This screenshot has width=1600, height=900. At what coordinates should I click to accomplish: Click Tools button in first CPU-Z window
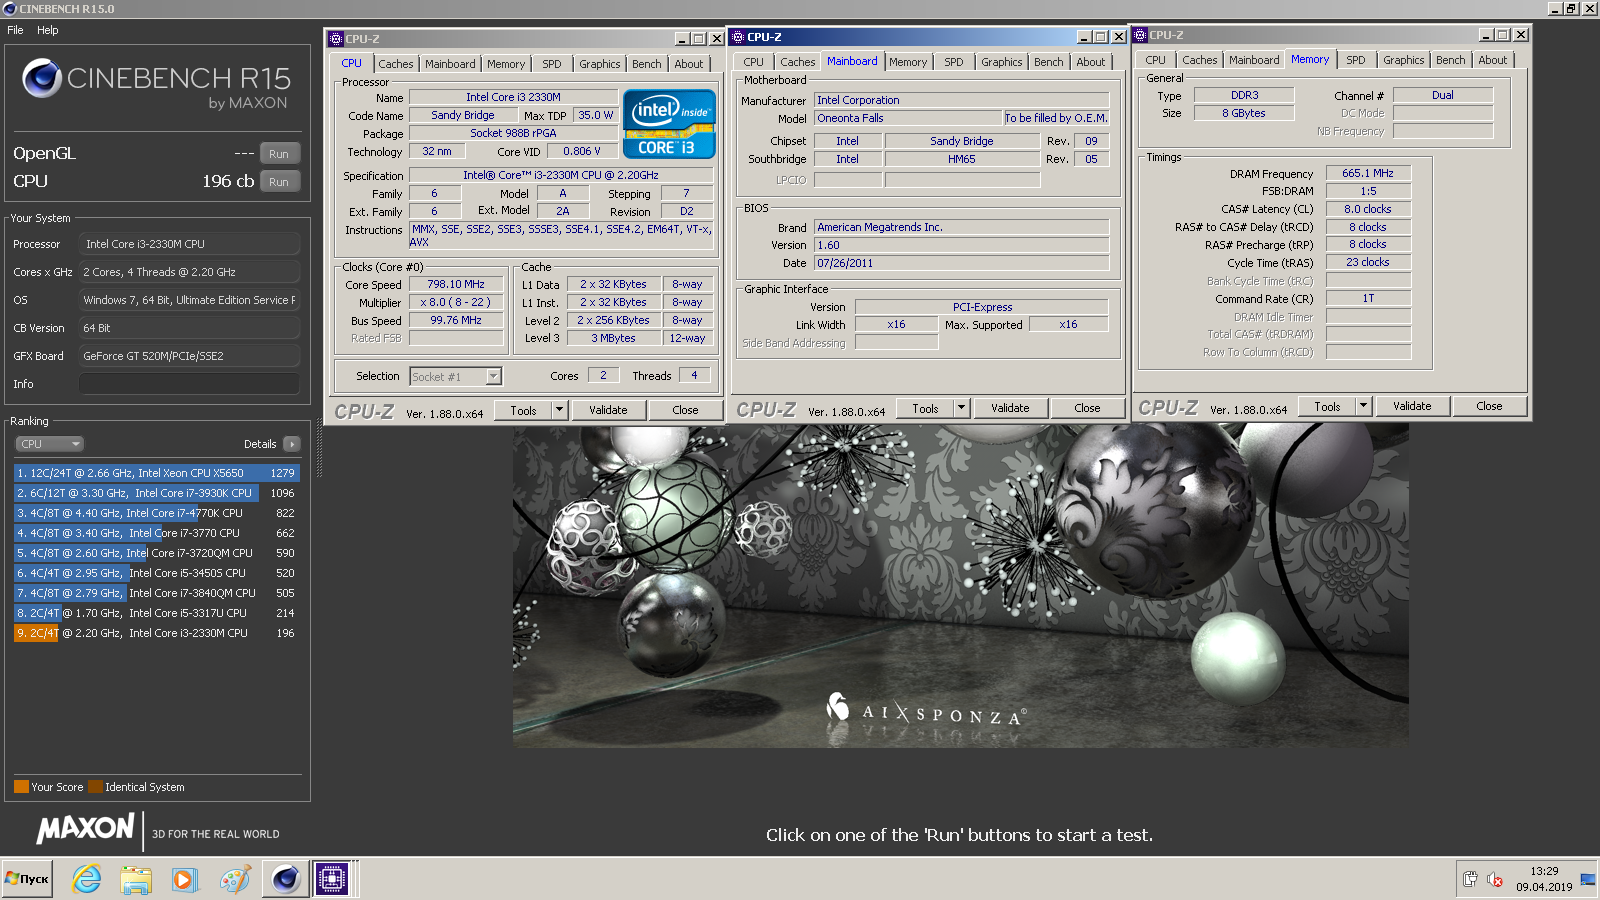coord(523,410)
